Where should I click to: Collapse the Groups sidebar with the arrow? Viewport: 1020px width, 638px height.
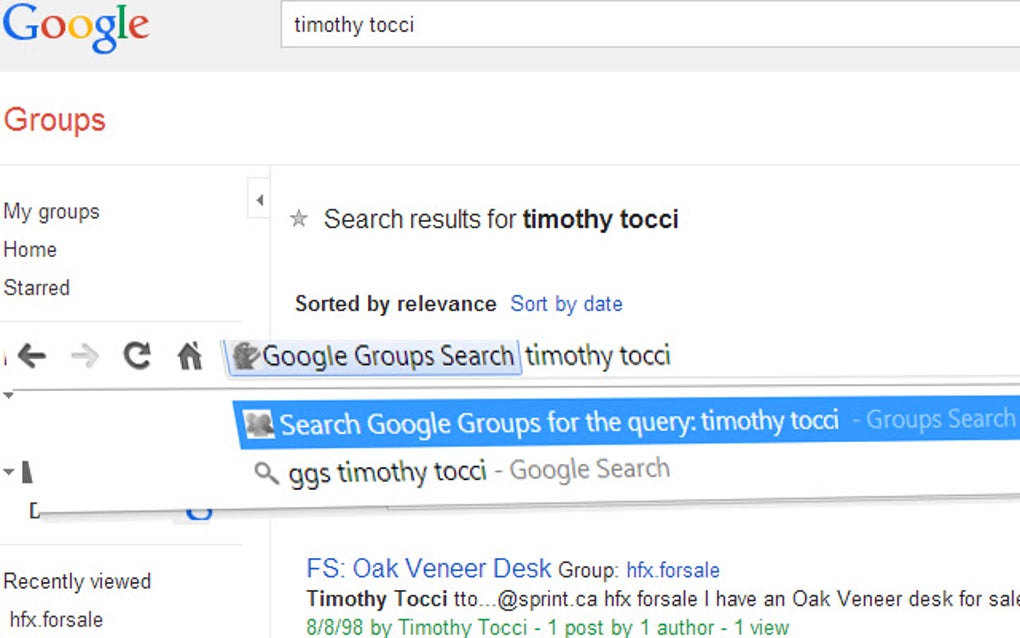(260, 198)
